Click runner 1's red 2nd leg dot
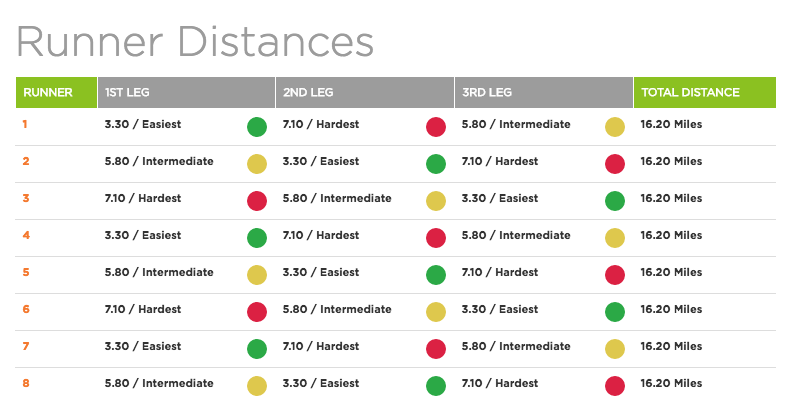The image size is (787, 415). coord(436,127)
